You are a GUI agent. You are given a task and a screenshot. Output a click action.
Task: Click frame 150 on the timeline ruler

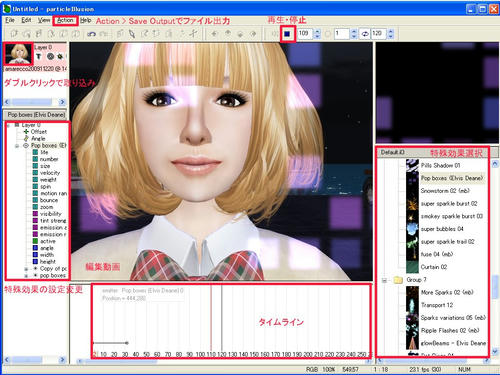(x=254, y=354)
